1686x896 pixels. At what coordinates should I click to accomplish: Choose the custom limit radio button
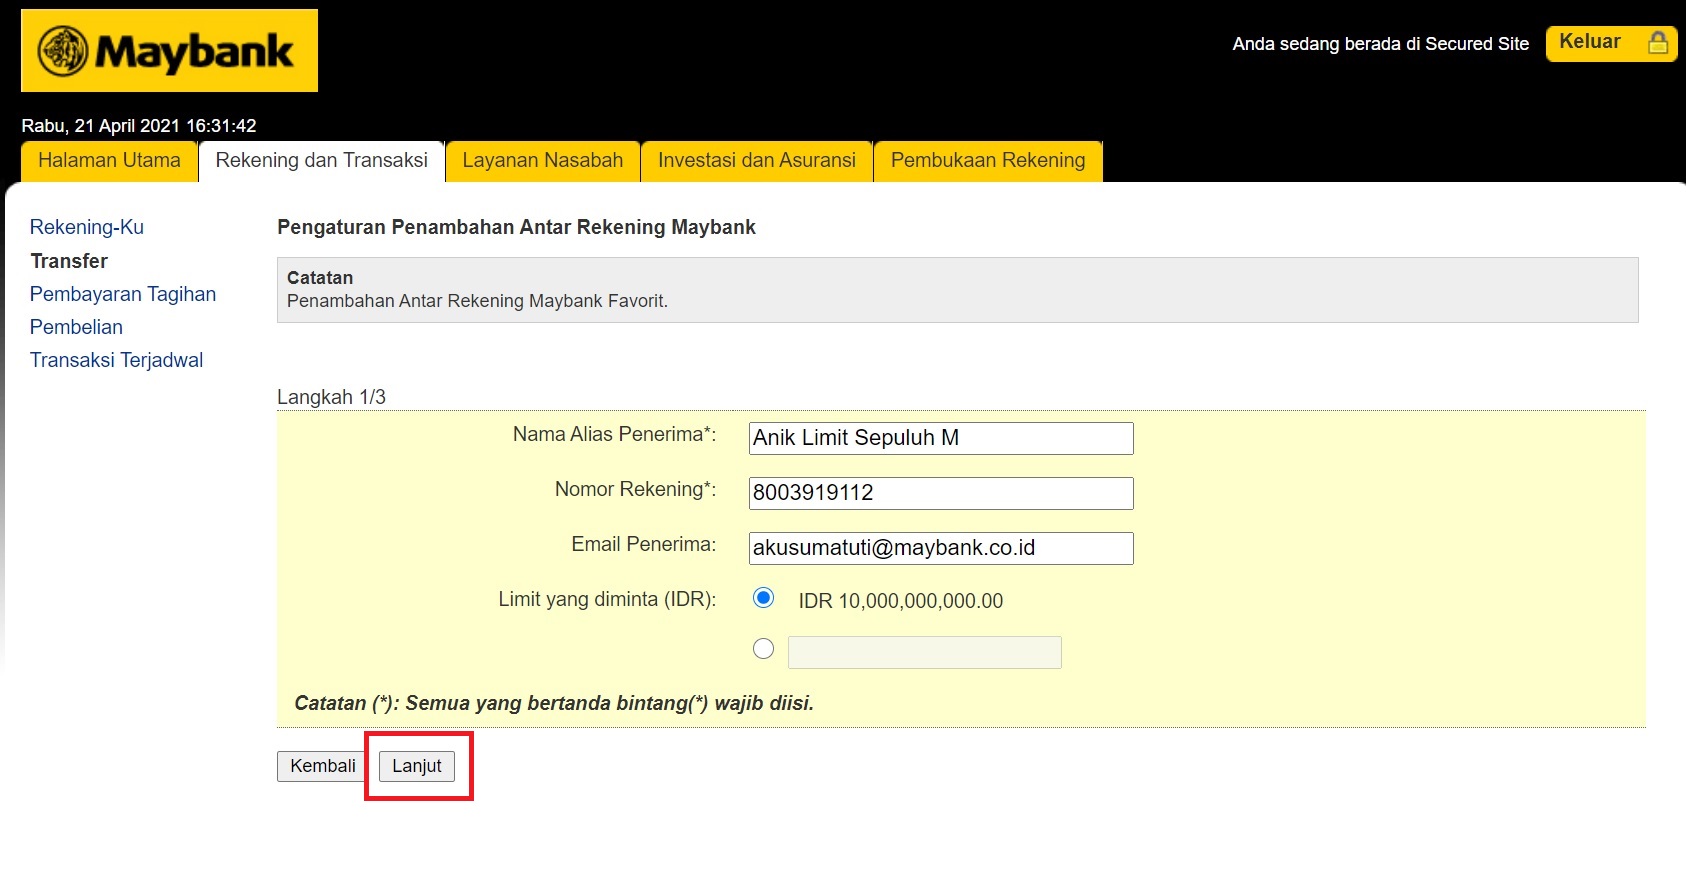[x=763, y=649]
